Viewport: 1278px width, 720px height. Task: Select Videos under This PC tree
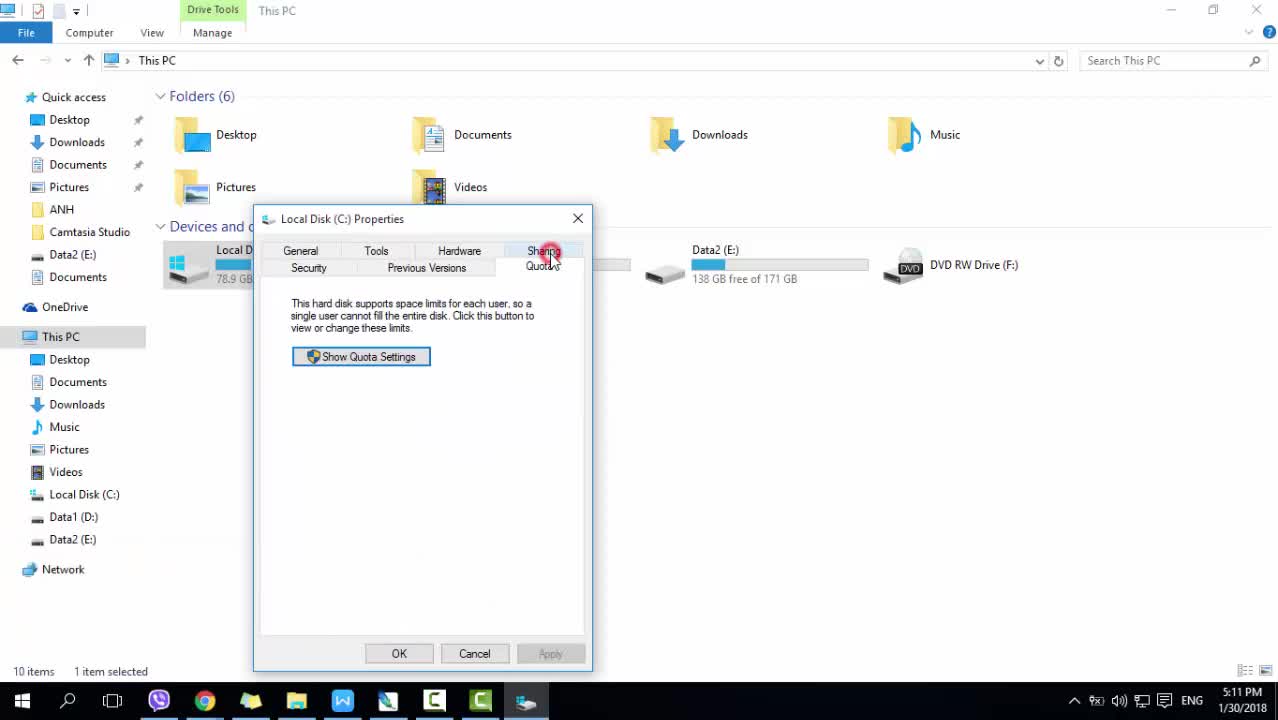pos(66,472)
